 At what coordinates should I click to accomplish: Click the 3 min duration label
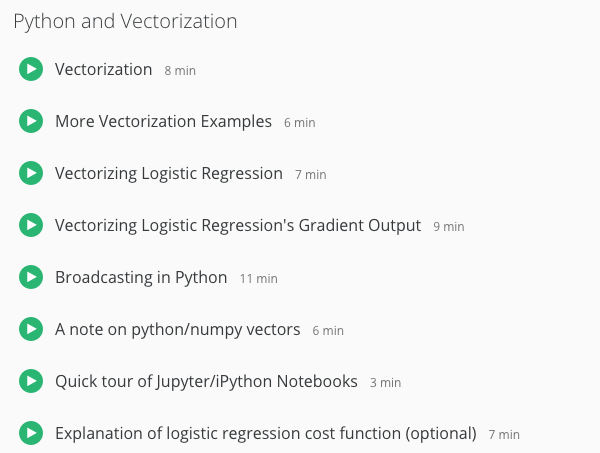click(x=385, y=383)
